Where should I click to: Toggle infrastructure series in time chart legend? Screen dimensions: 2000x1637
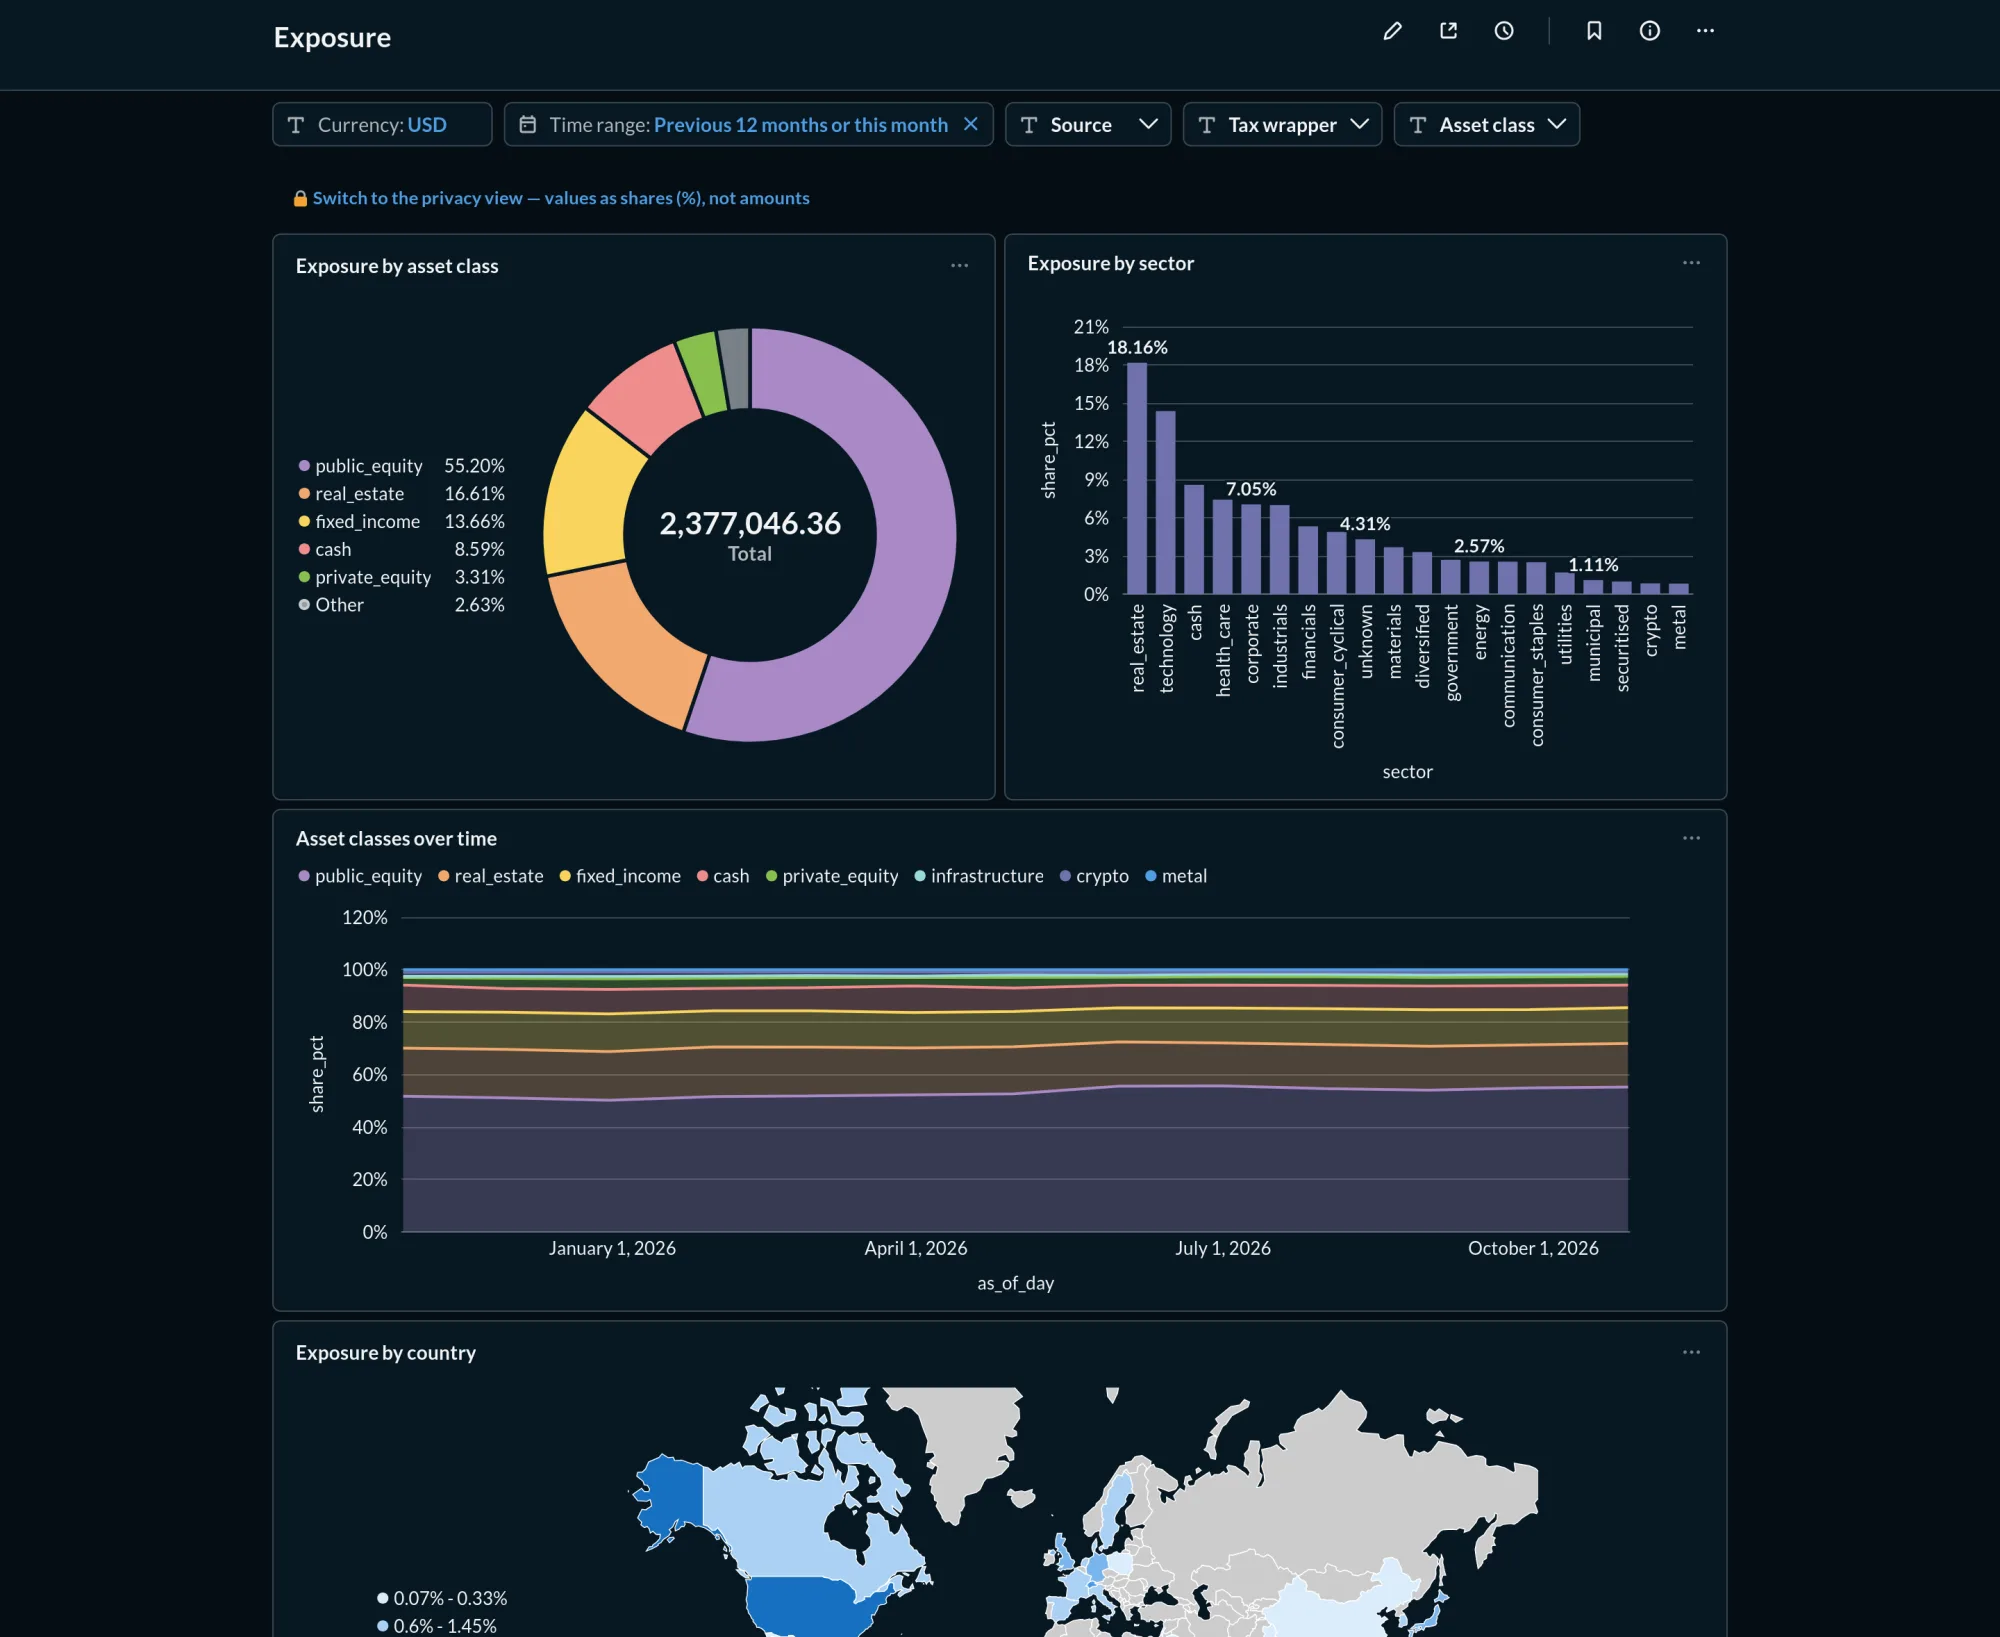coord(979,876)
